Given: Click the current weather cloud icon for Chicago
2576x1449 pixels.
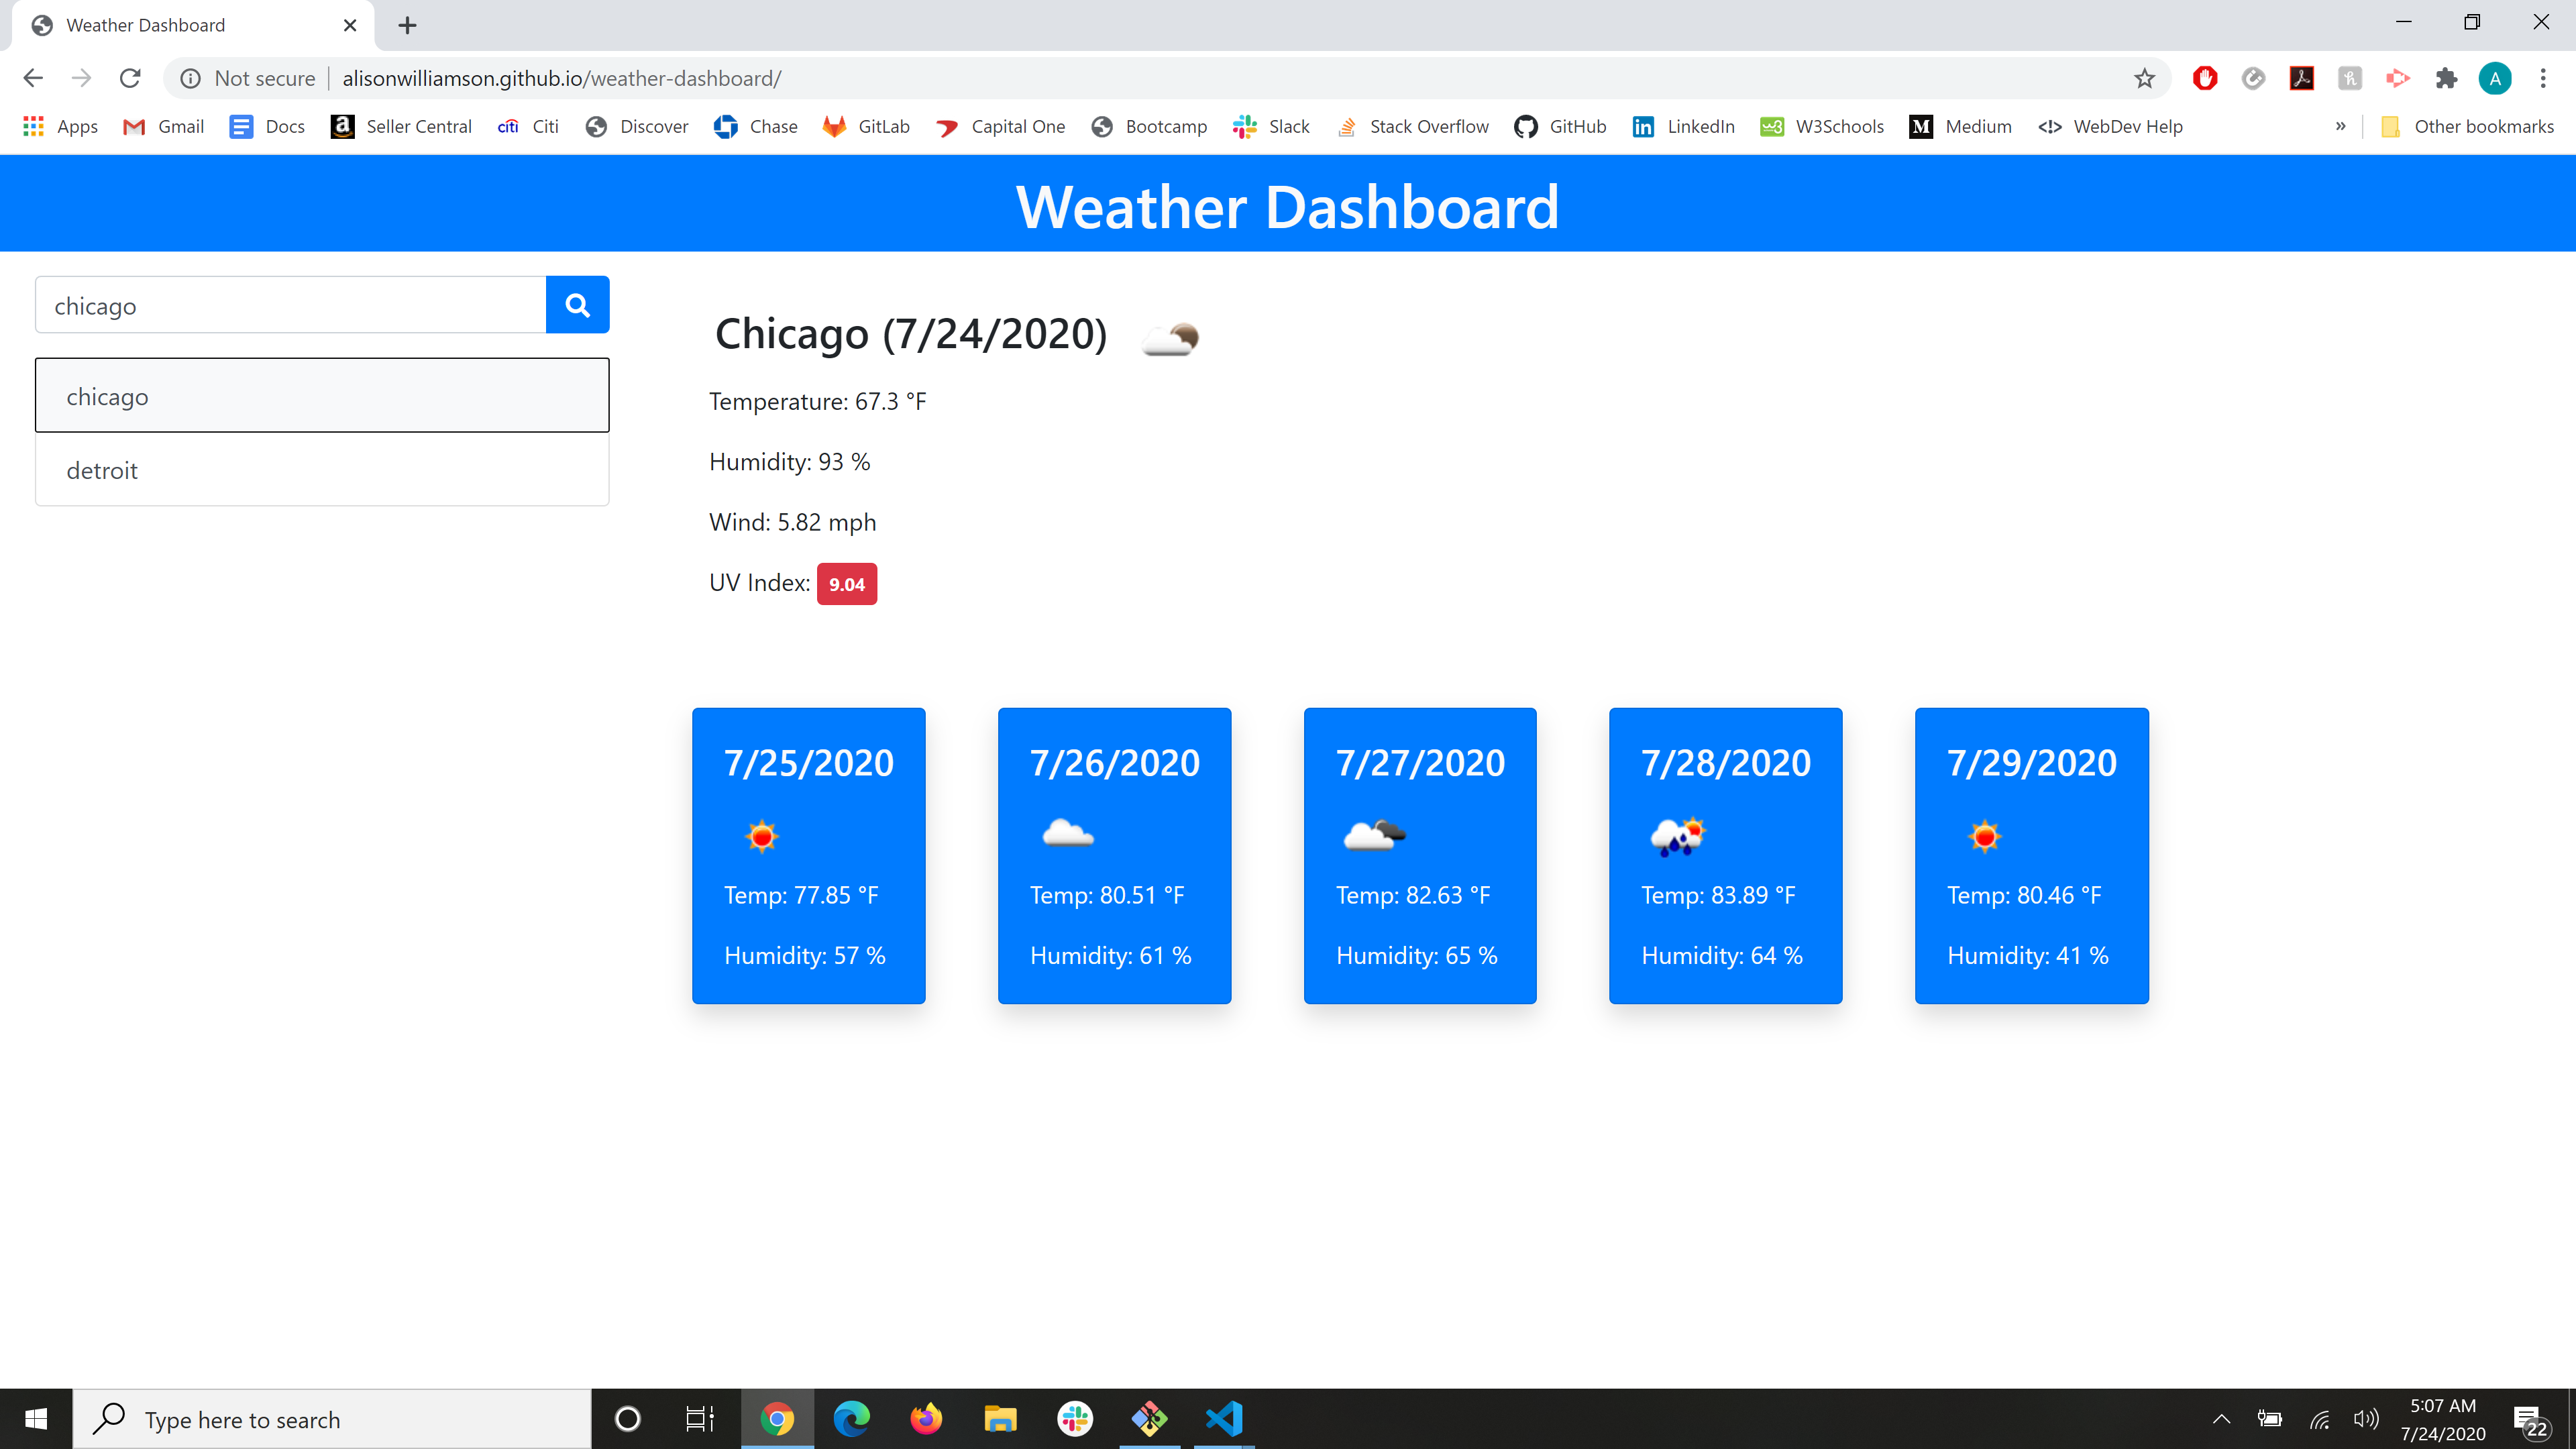Looking at the screenshot, I should [x=1170, y=338].
